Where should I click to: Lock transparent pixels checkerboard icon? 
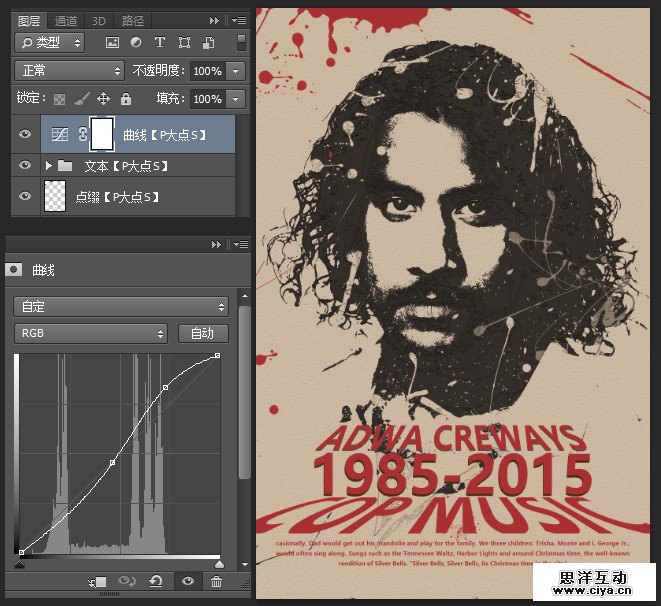[59, 99]
